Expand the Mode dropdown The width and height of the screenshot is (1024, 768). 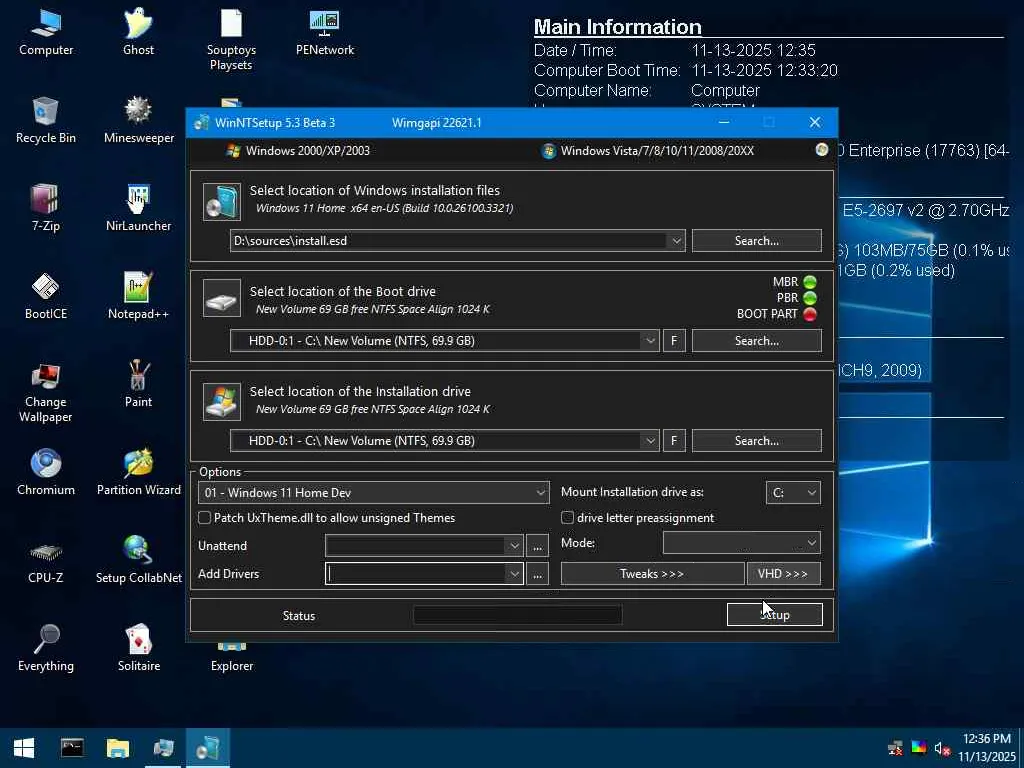[x=742, y=543]
